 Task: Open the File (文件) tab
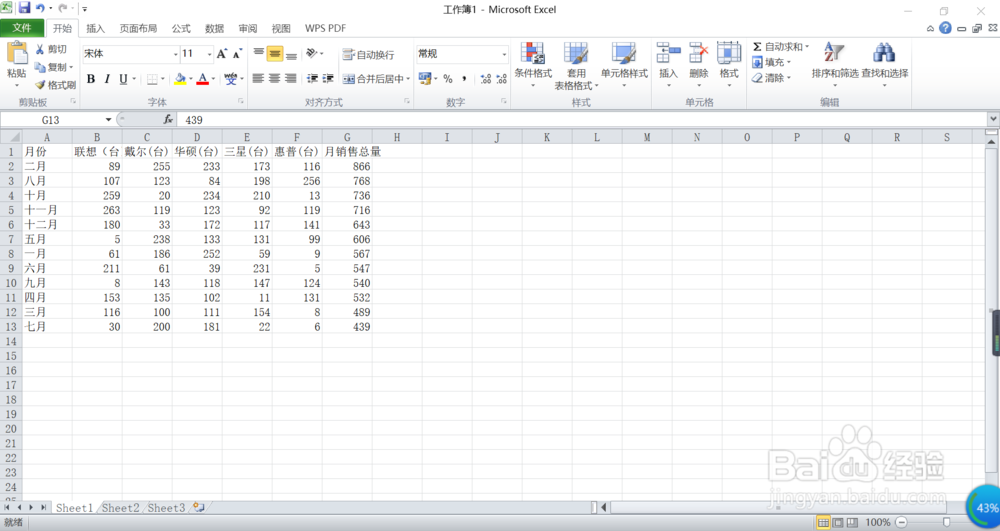click(x=22, y=28)
